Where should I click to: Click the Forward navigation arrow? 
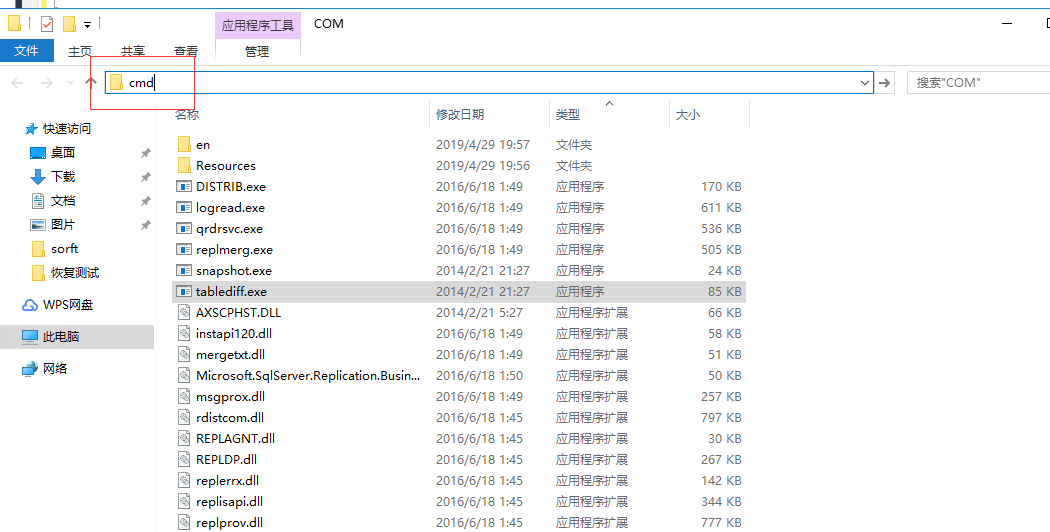[46, 82]
